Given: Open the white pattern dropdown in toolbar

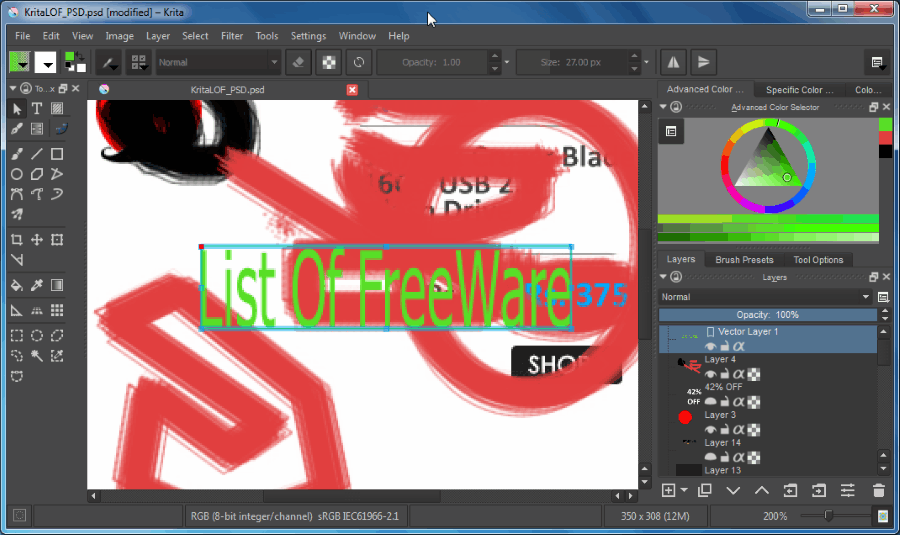Looking at the screenshot, I should tap(45, 62).
